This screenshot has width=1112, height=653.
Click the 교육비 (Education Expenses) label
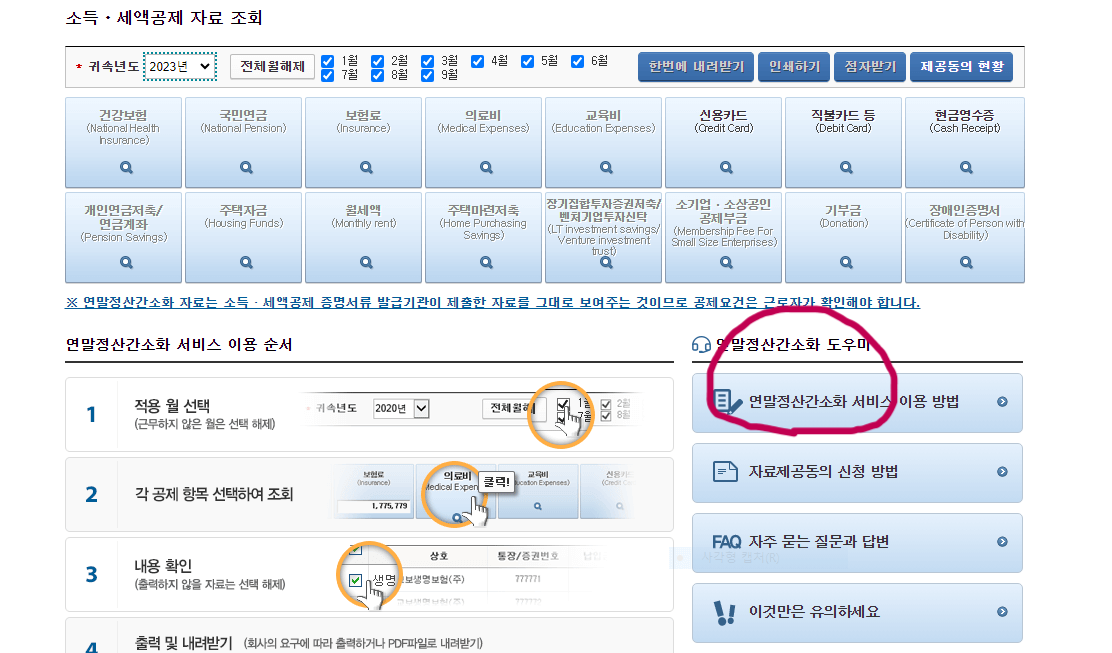(x=604, y=121)
